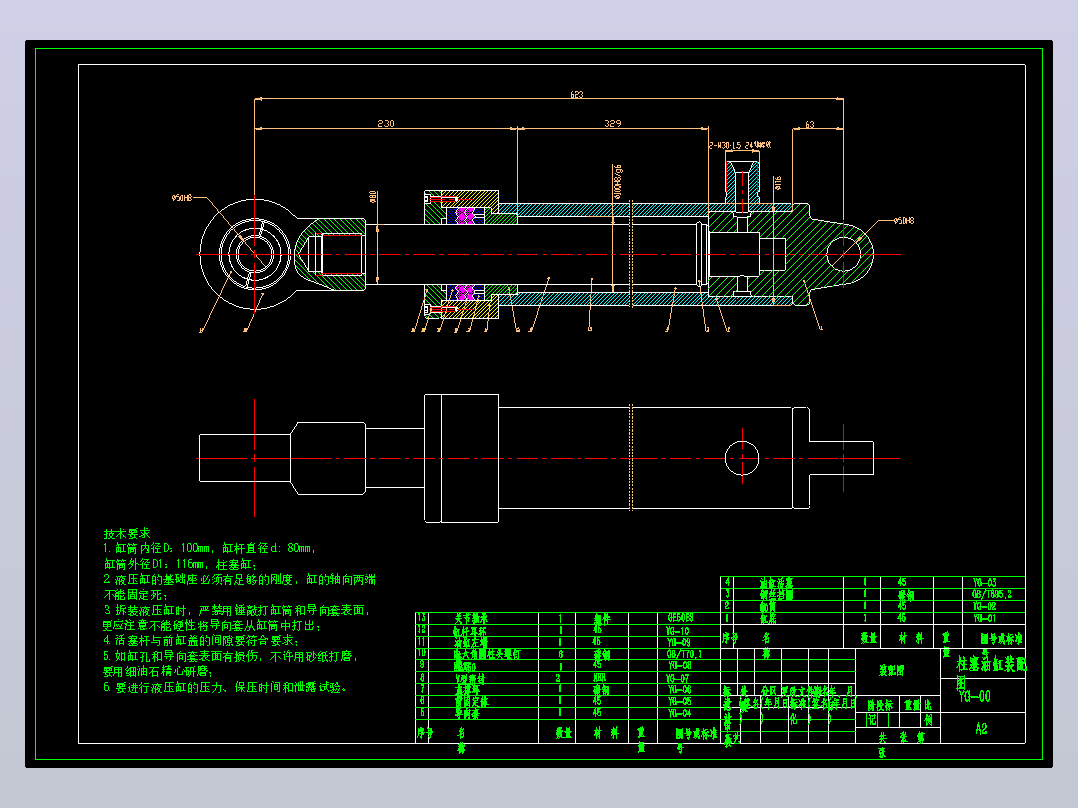Select the 329 dimension value
The height and width of the screenshot is (808, 1078).
point(613,123)
